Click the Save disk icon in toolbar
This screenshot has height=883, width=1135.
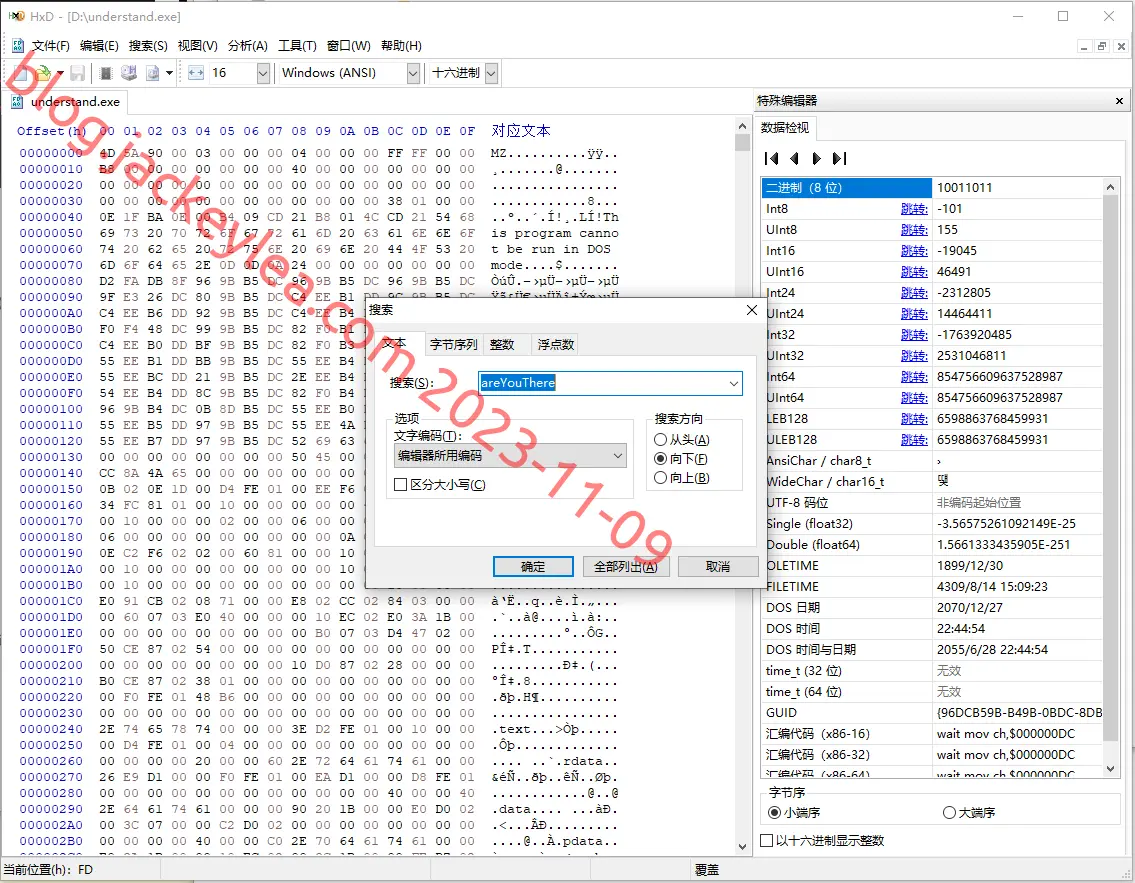click(77, 73)
